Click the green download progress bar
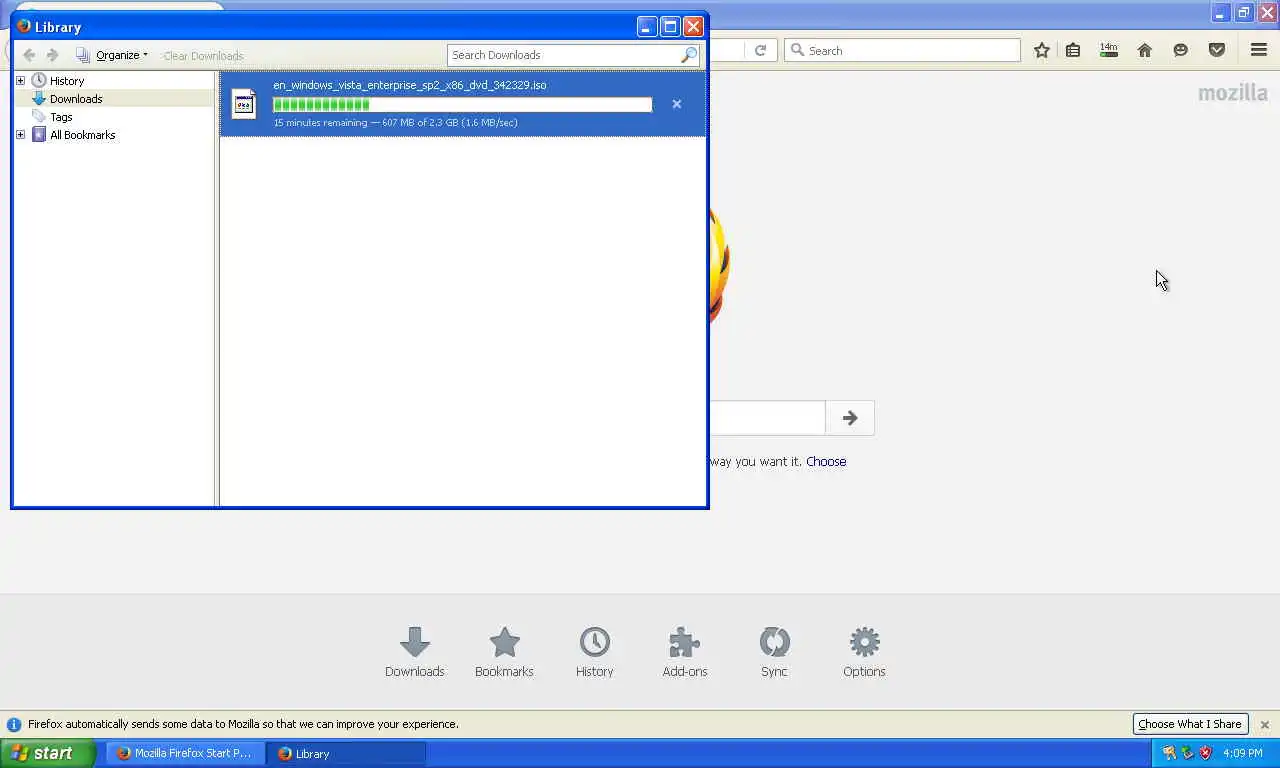 pos(462,105)
